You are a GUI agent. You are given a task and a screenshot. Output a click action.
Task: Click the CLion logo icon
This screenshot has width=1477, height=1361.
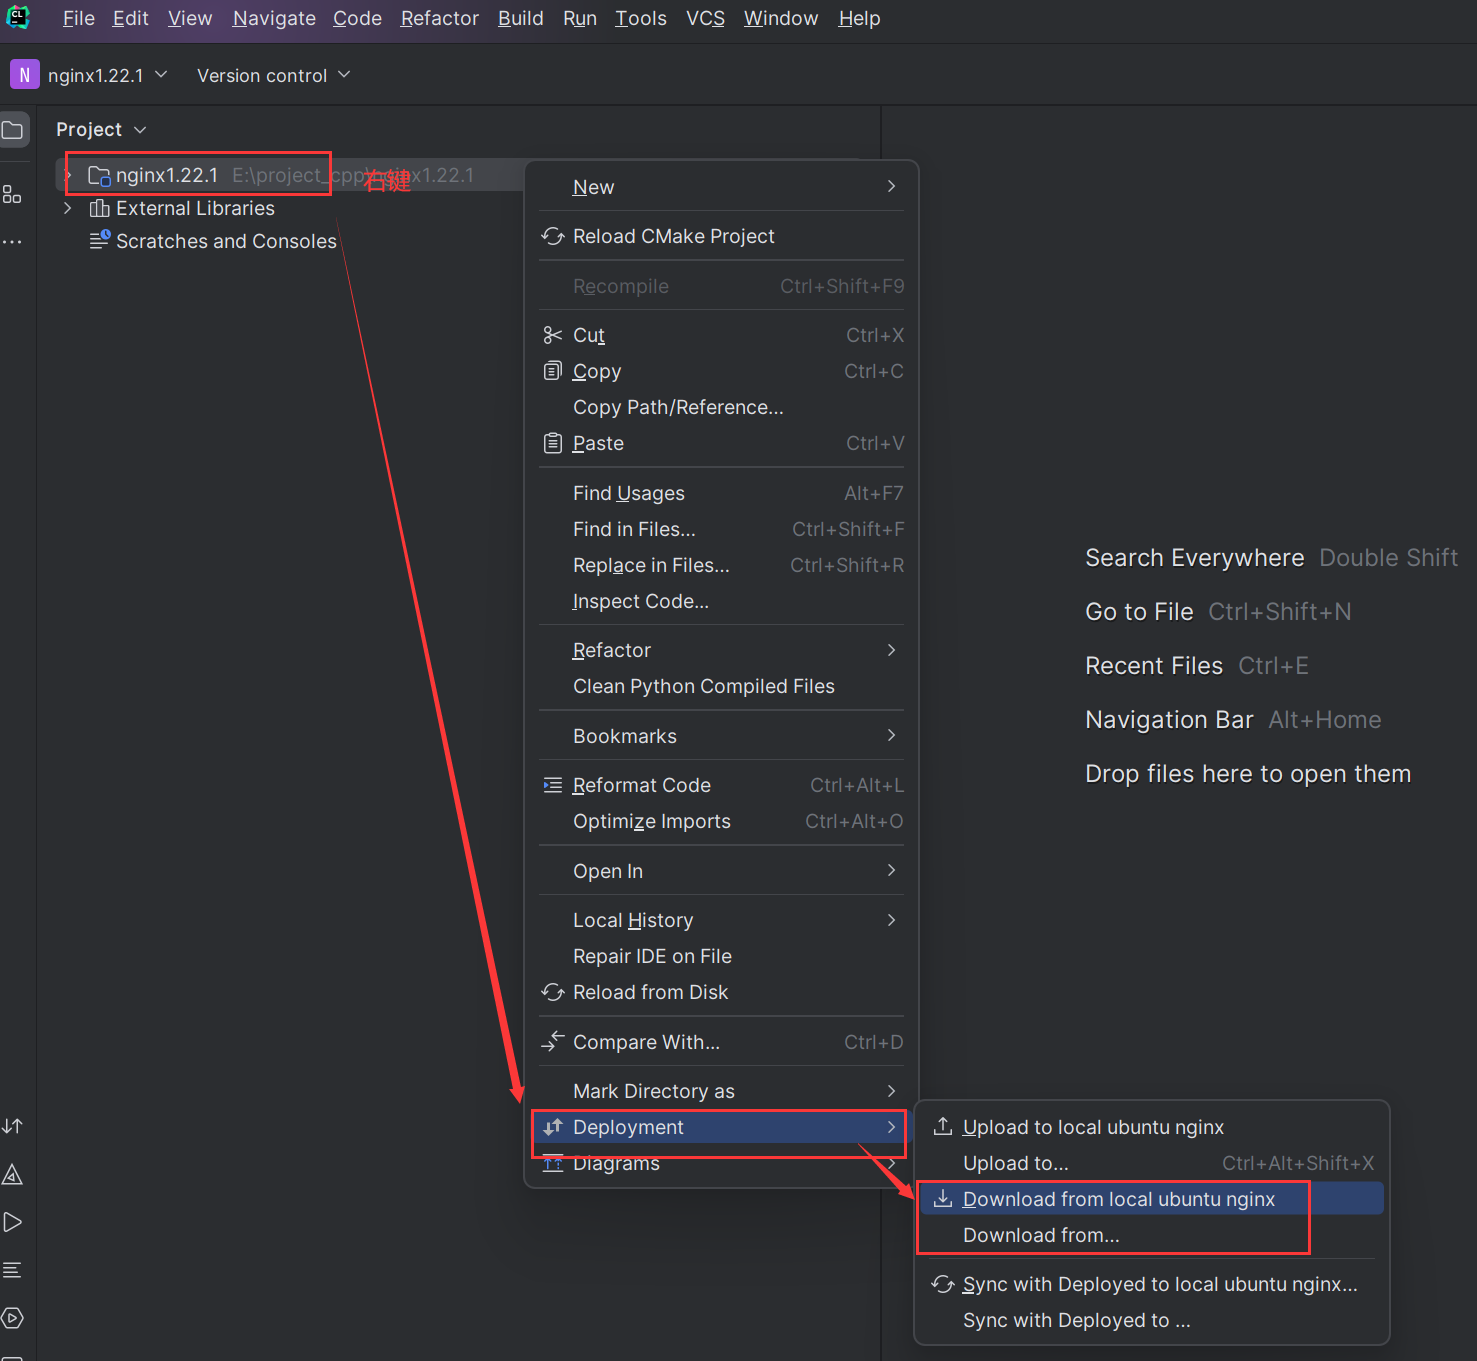(18, 17)
